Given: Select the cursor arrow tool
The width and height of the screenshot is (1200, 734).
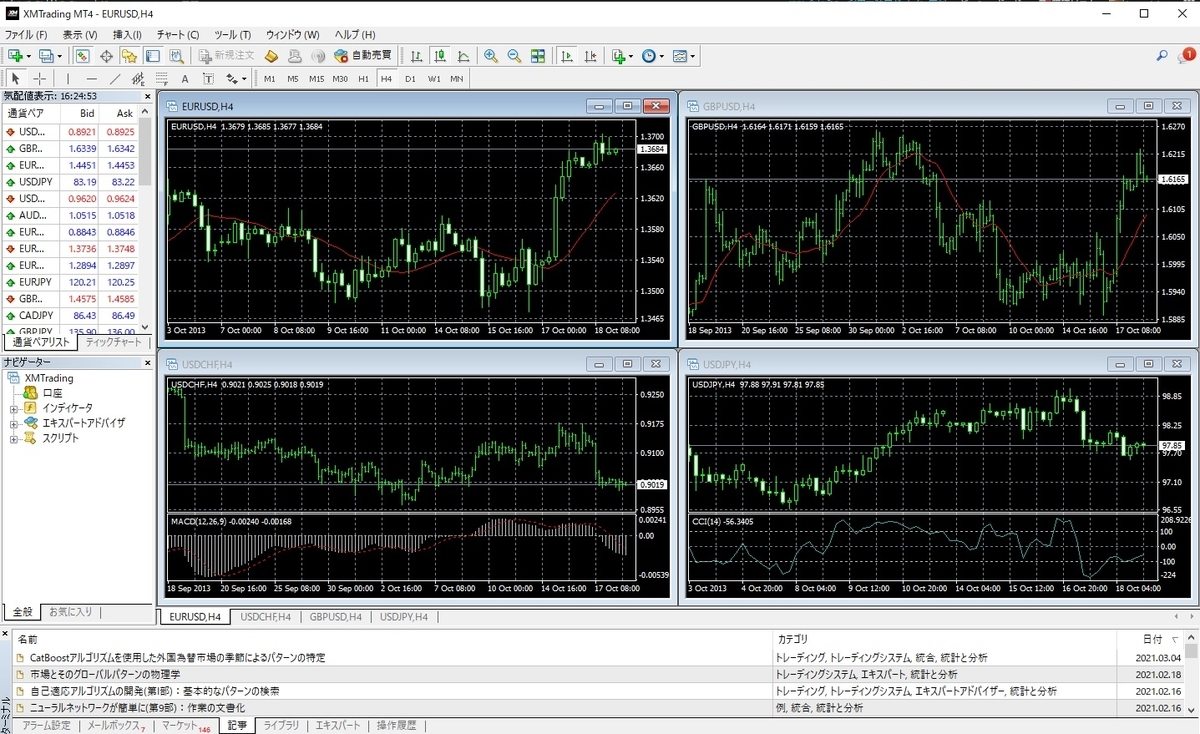Looking at the screenshot, I should coord(16,78).
